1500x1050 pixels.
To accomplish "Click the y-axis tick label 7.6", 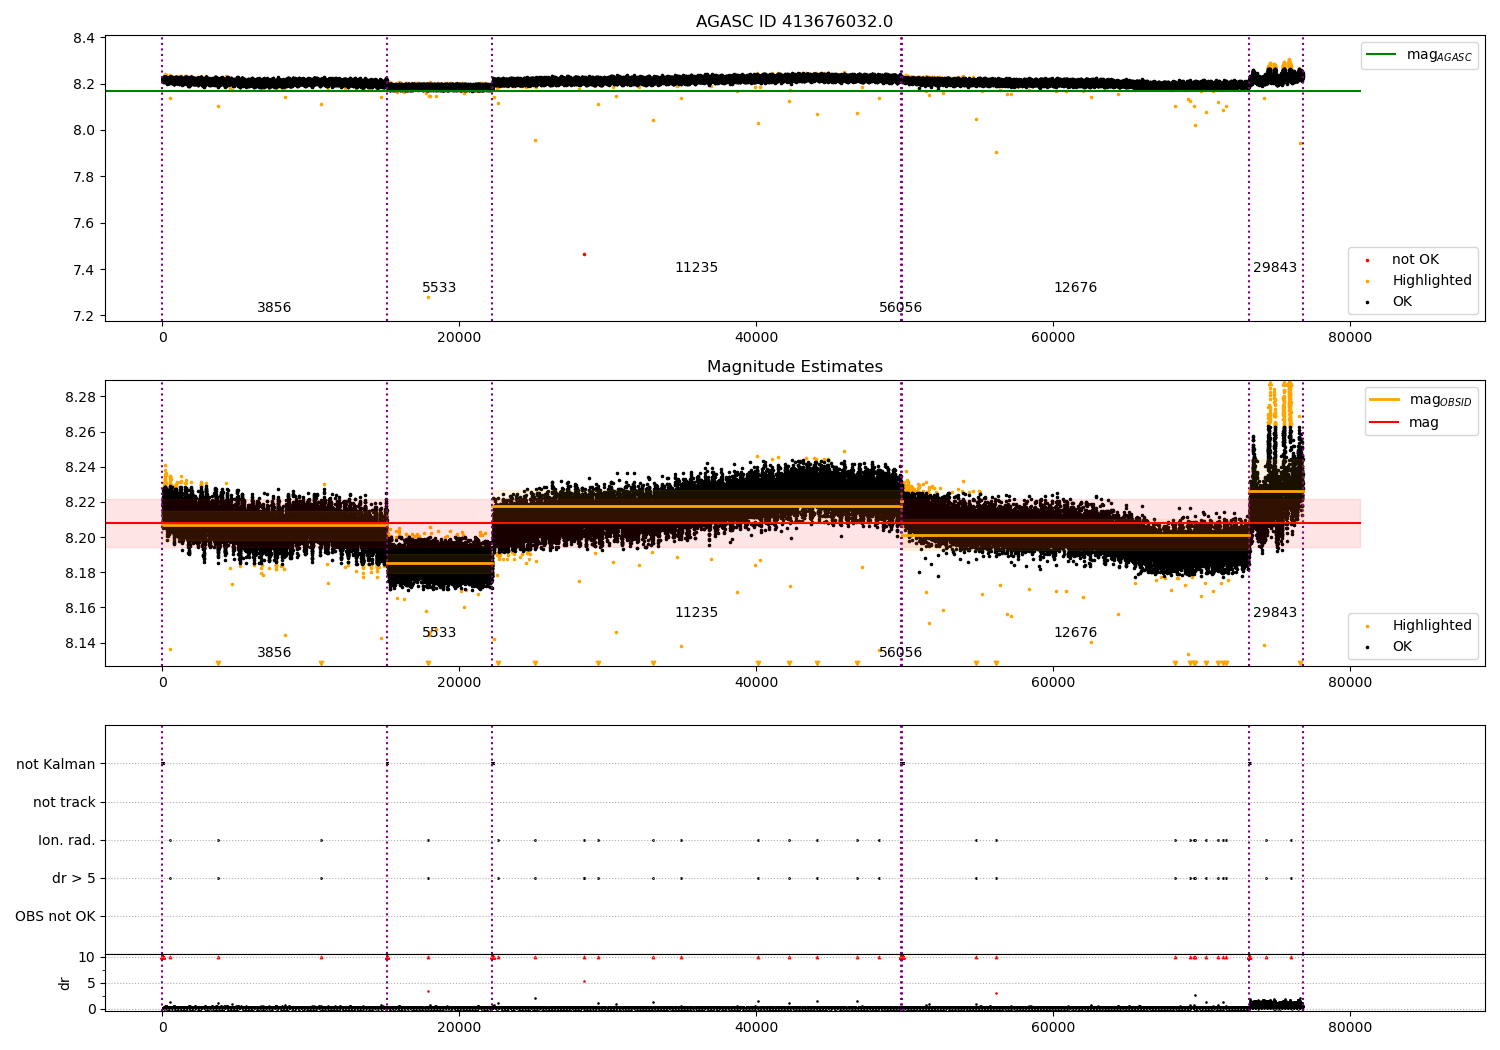I will coord(84,224).
